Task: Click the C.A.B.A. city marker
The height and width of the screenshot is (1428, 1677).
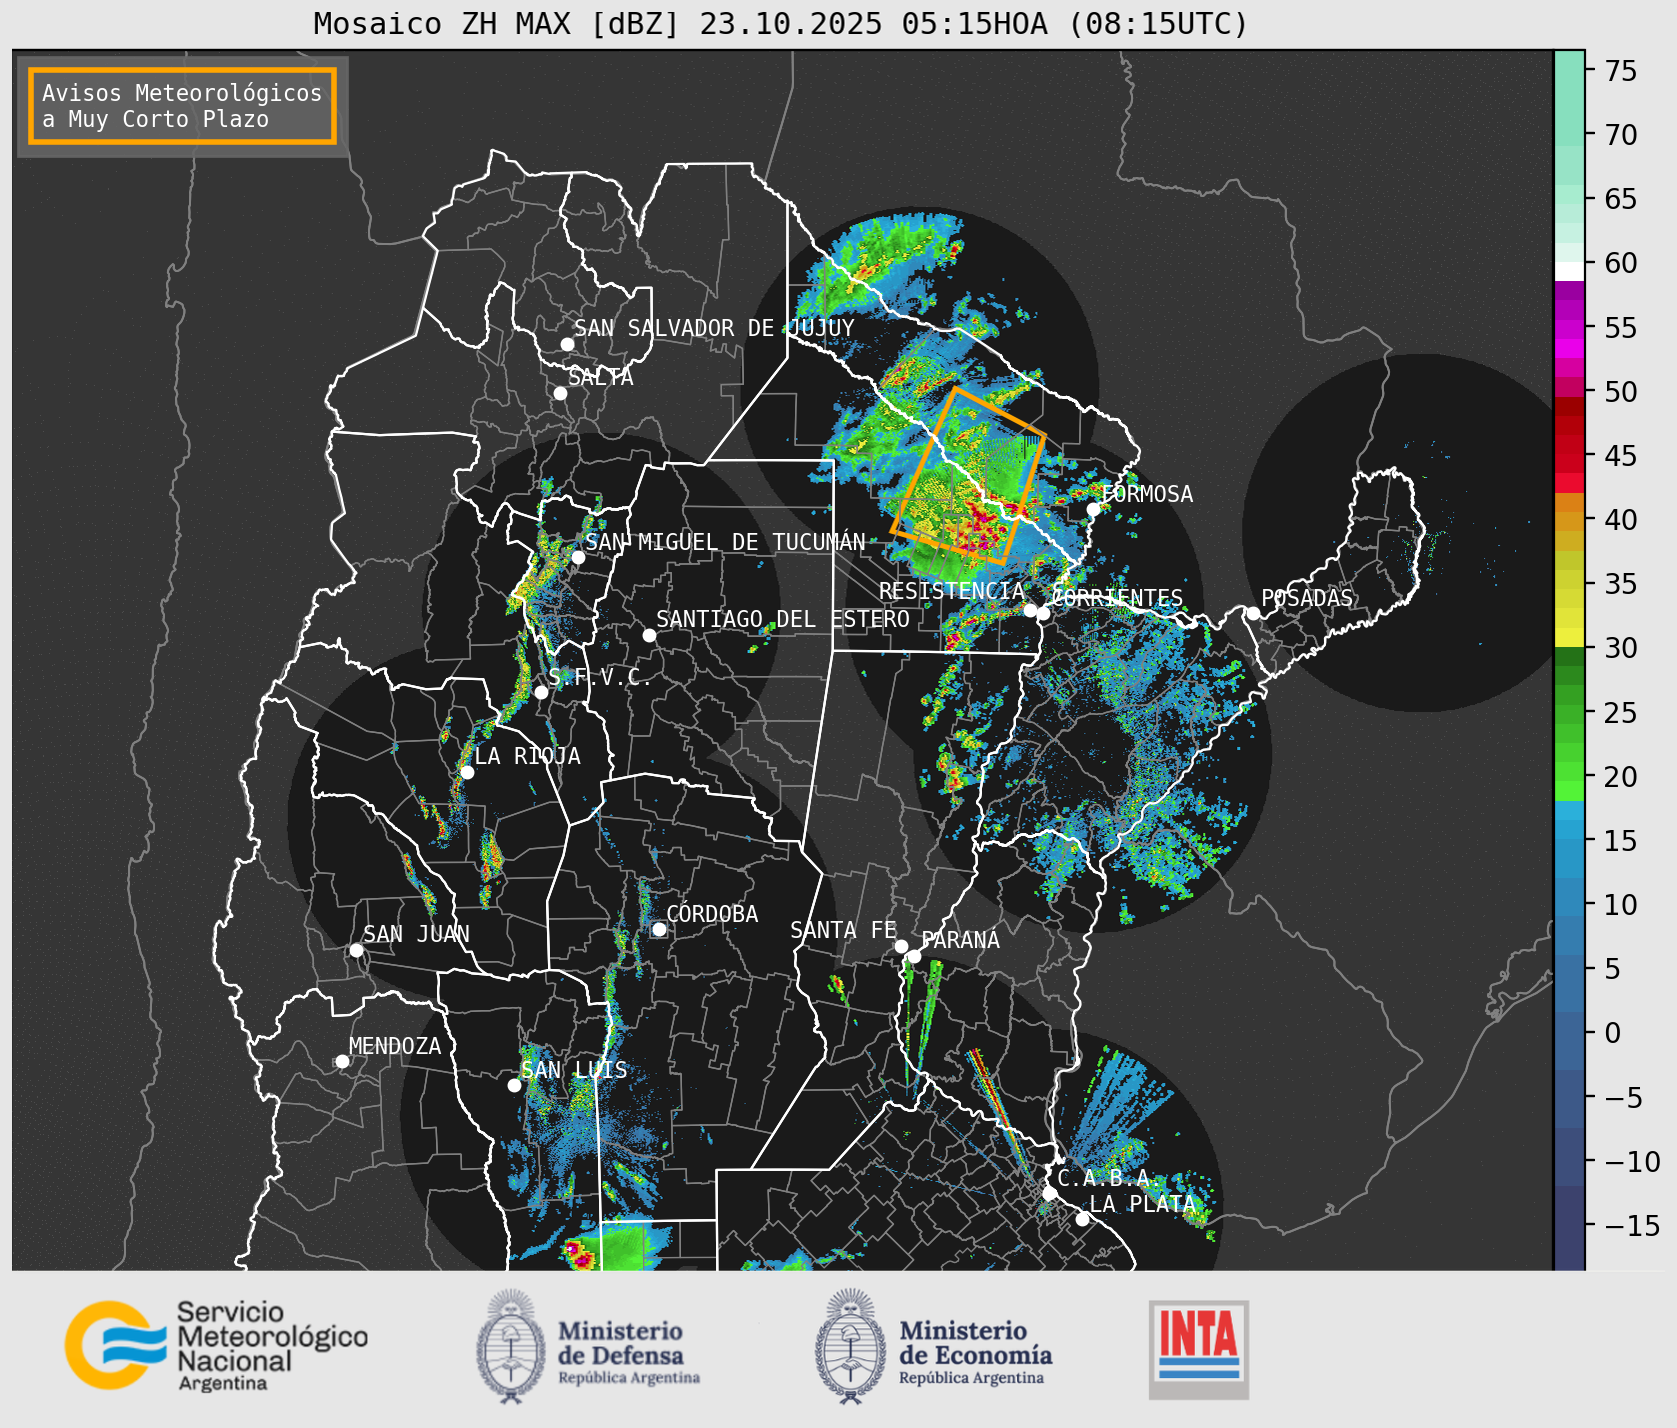Action: click(x=1050, y=1193)
